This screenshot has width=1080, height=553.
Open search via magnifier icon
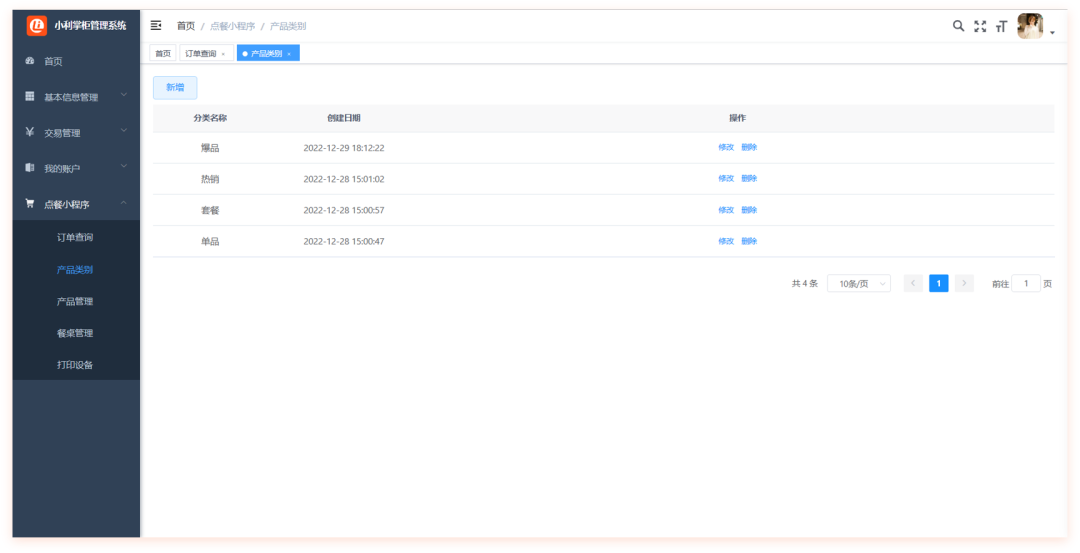pyautogui.click(x=958, y=26)
